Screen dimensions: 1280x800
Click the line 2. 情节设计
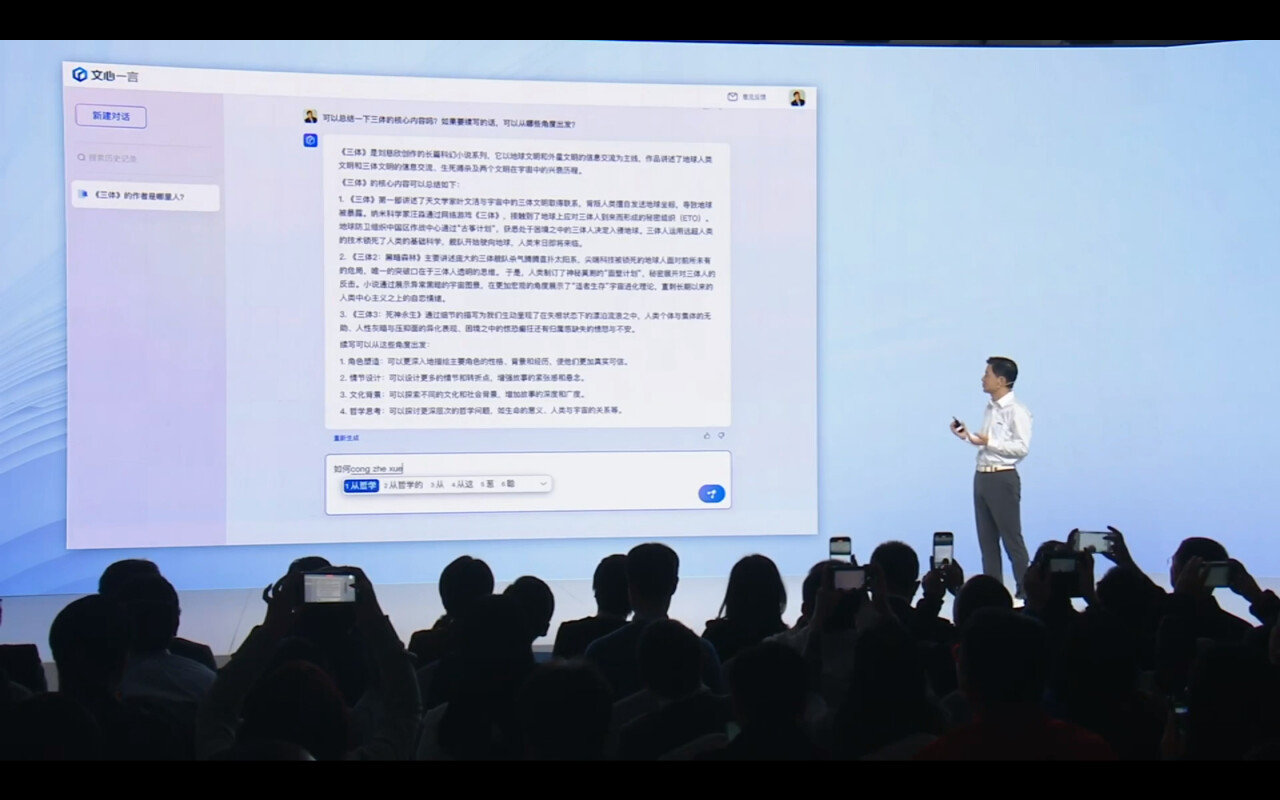pos(461,378)
